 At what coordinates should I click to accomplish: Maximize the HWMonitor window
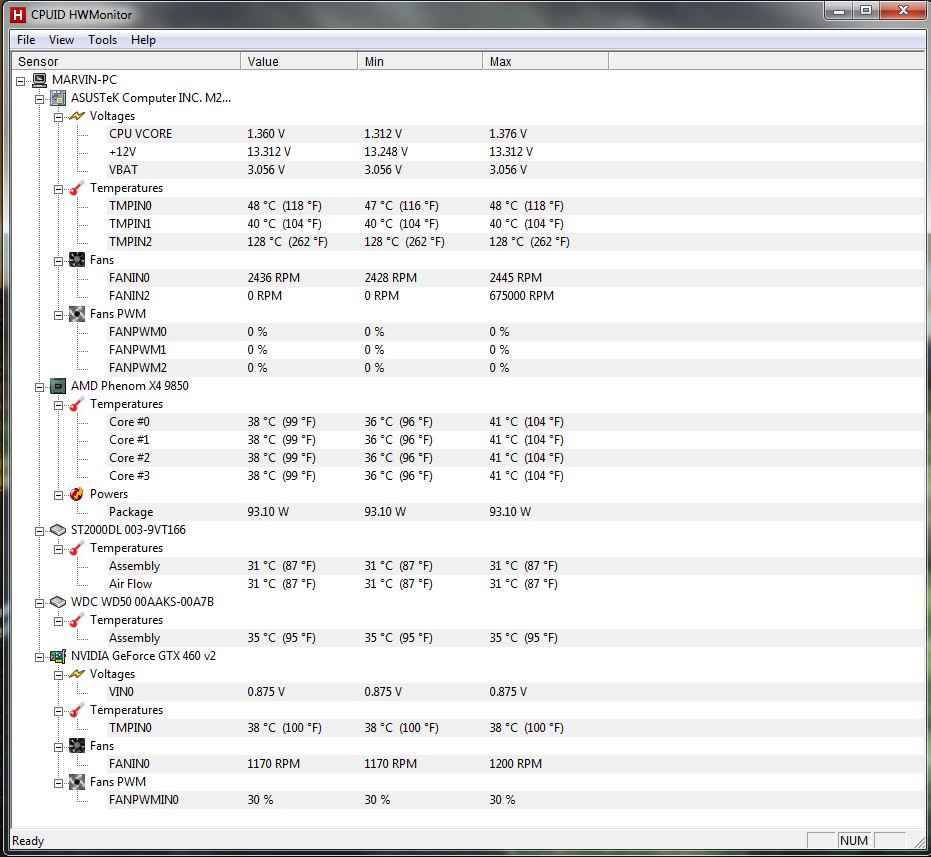pyautogui.click(x=866, y=11)
